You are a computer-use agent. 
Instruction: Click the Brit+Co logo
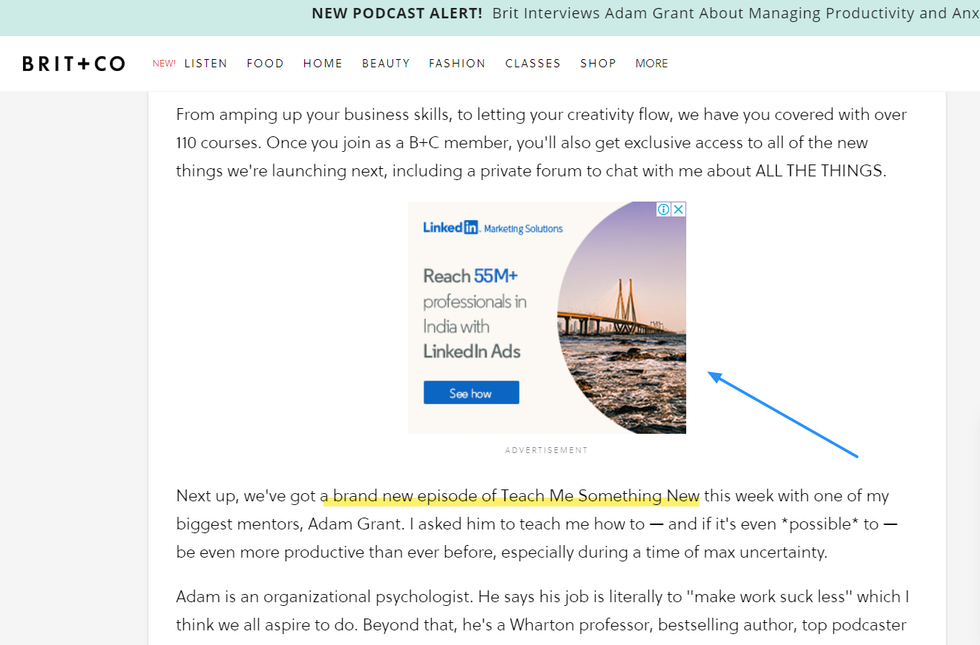click(73, 64)
